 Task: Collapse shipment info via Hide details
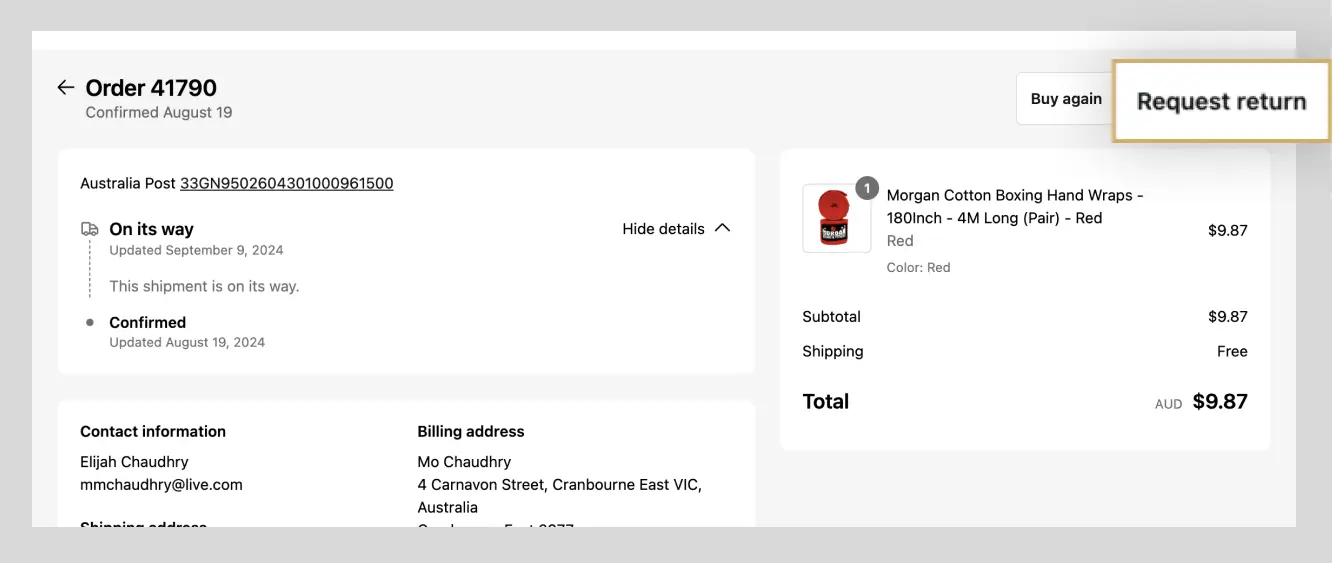(663, 229)
